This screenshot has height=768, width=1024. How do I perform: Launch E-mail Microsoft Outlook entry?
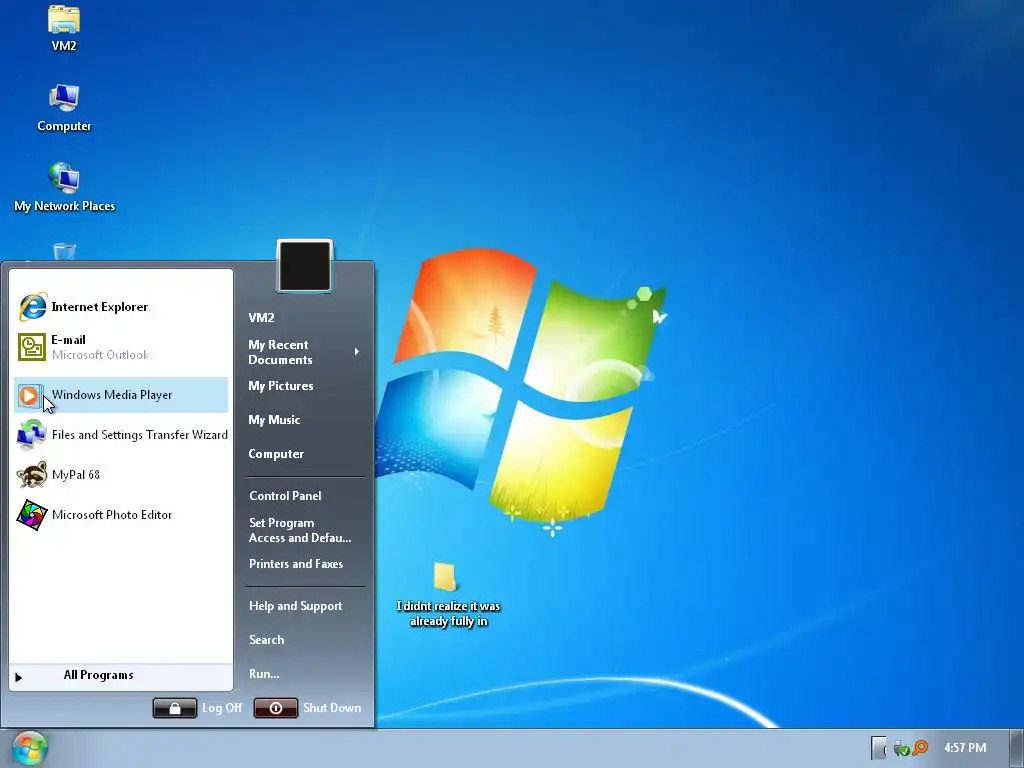point(121,347)
